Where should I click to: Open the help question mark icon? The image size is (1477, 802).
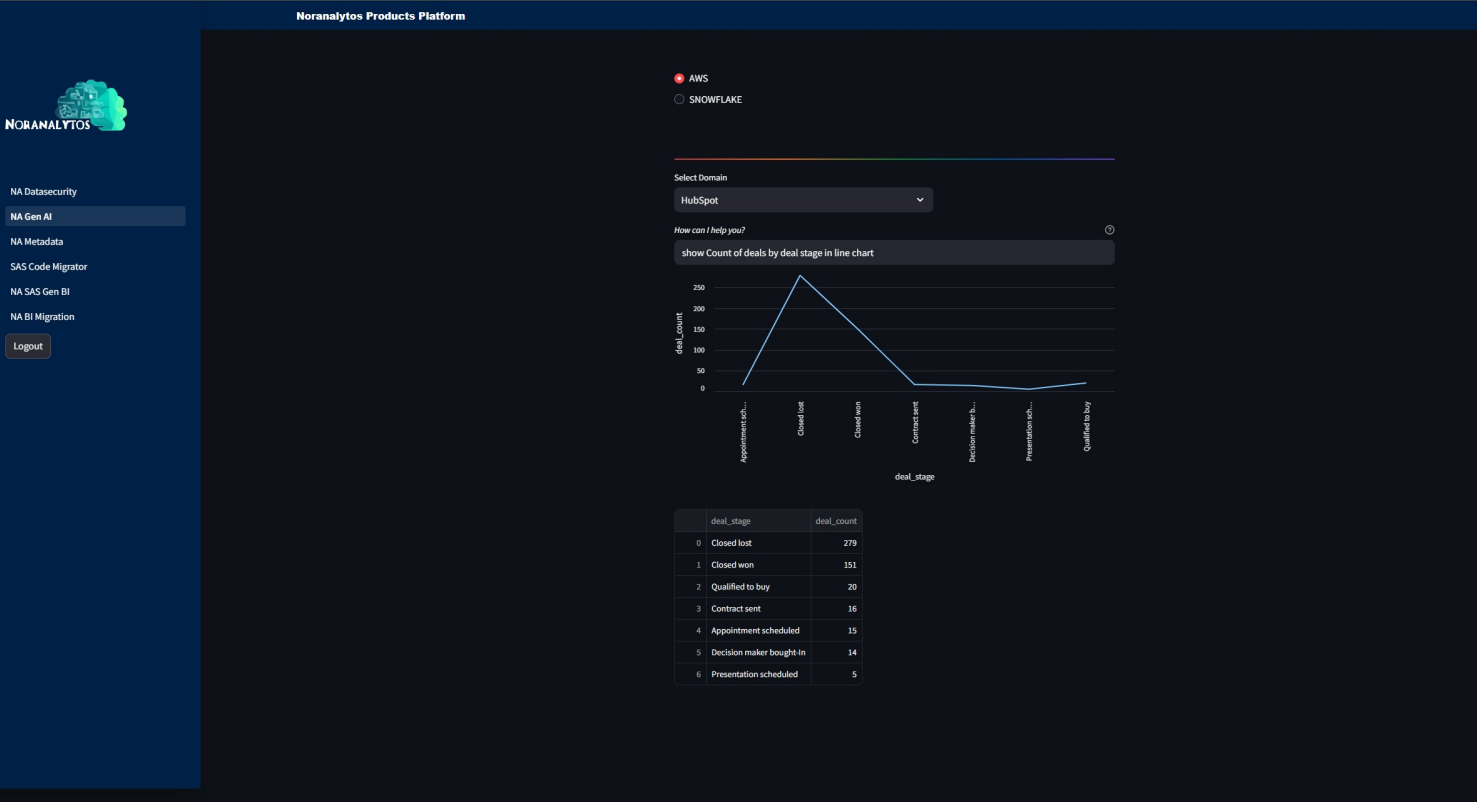1110,229
